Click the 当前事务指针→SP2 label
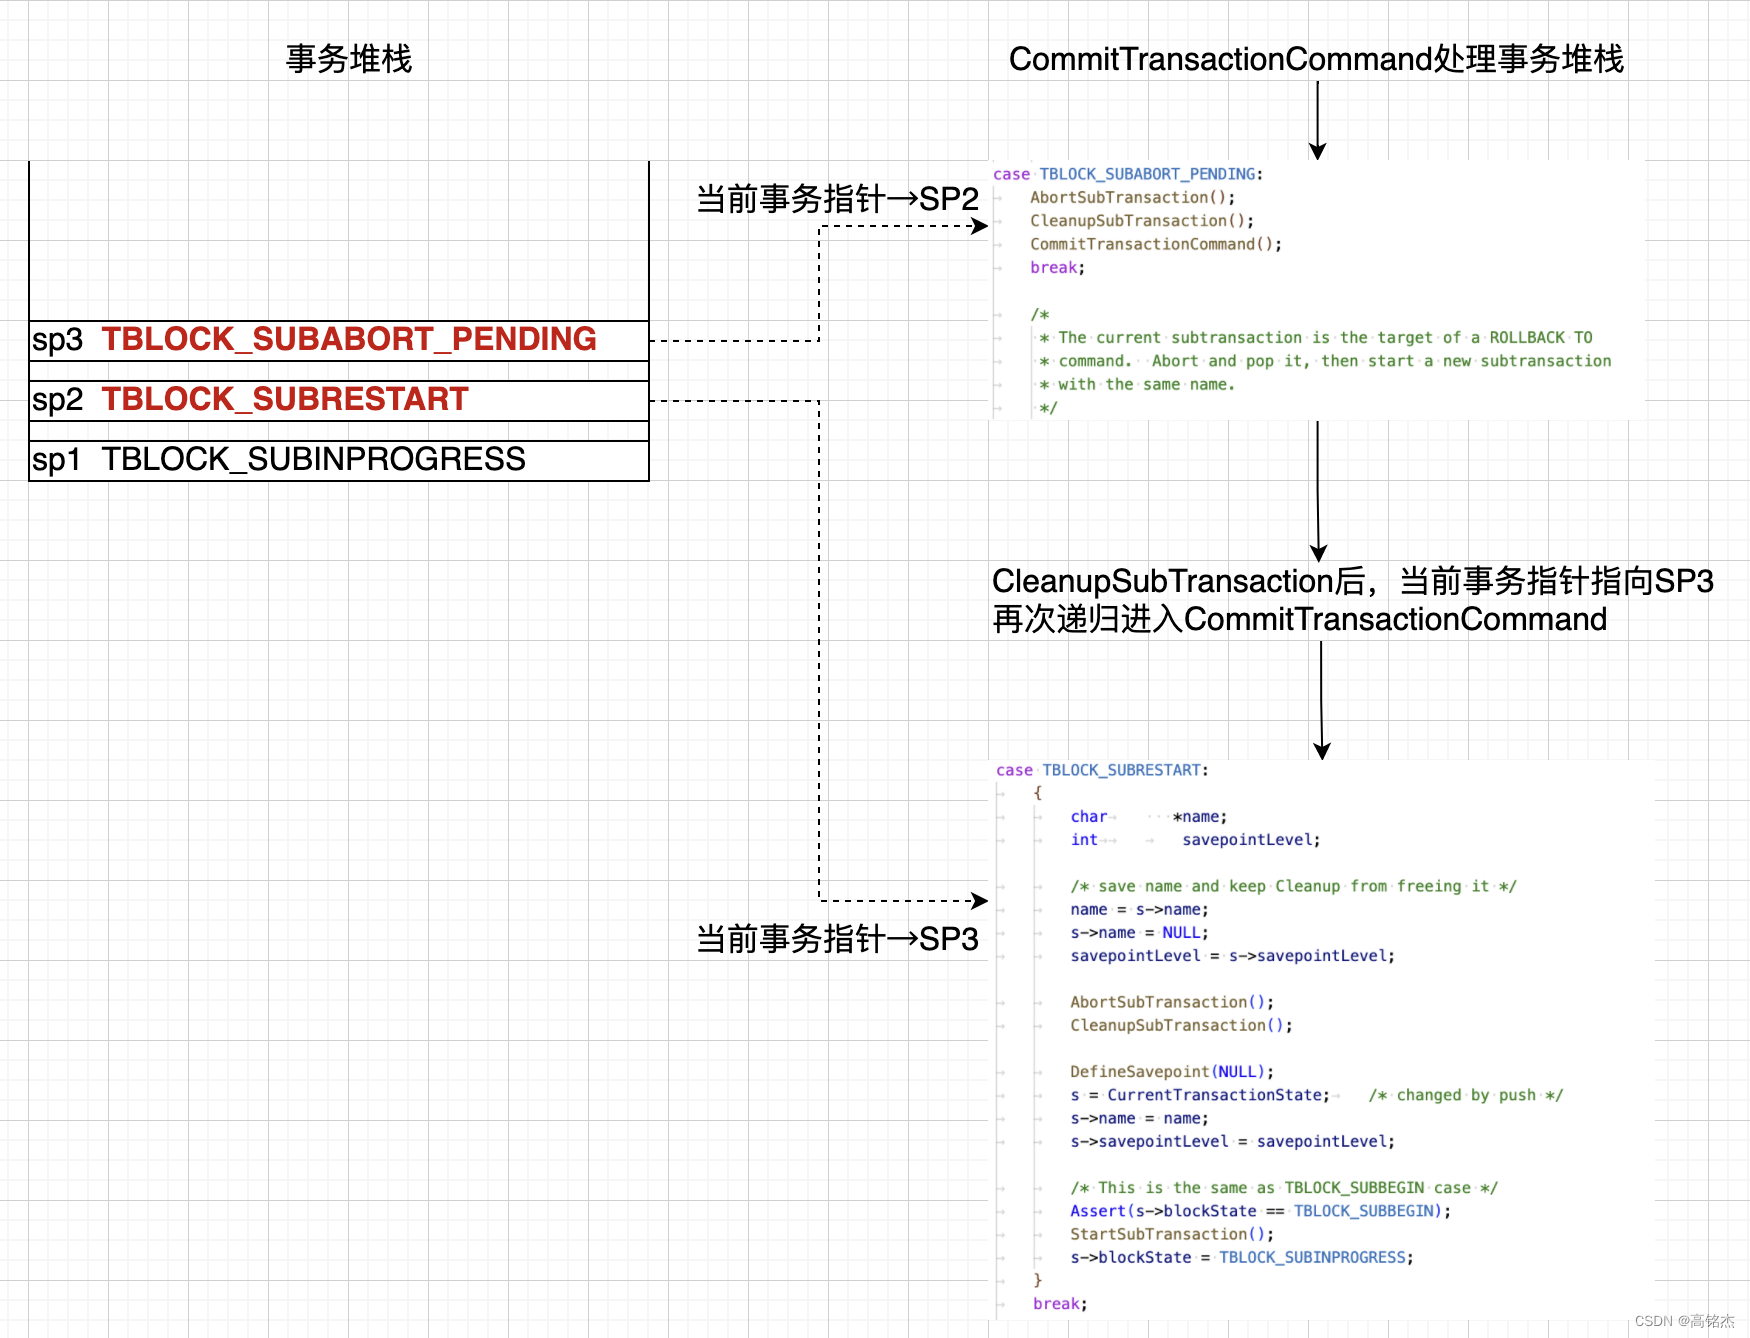The height and width of the screenshot is (1338, 1750). 837,199
